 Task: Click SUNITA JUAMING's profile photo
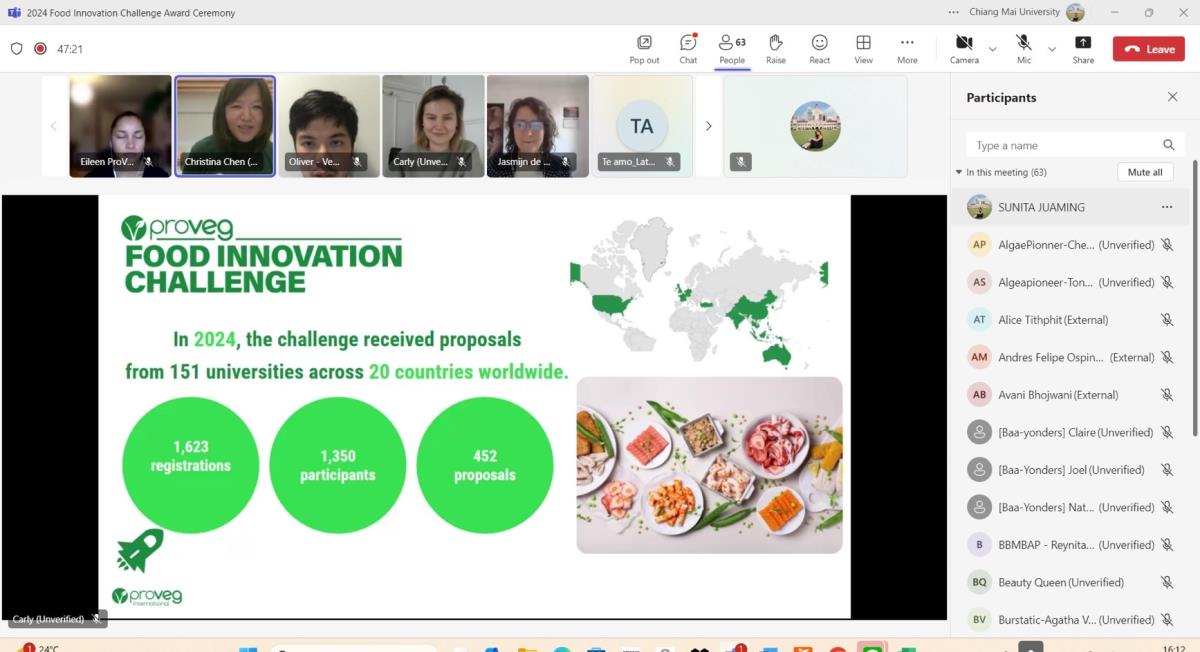tap(979, 207)
